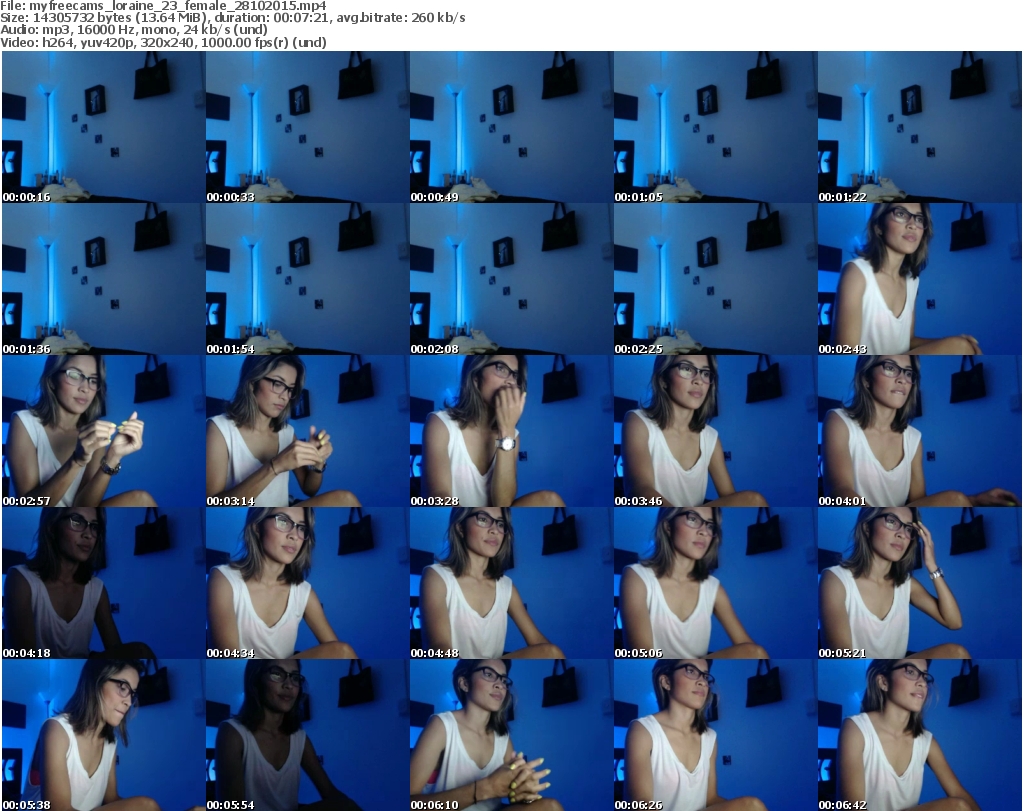Screen dimensions: 1024x811
Task: Click the frame stamped 00:01:36
Action: coord(104,279)
